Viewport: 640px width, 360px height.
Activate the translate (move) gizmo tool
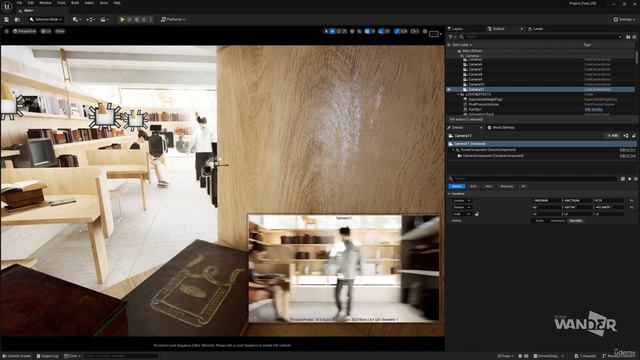tap(333, 31)
